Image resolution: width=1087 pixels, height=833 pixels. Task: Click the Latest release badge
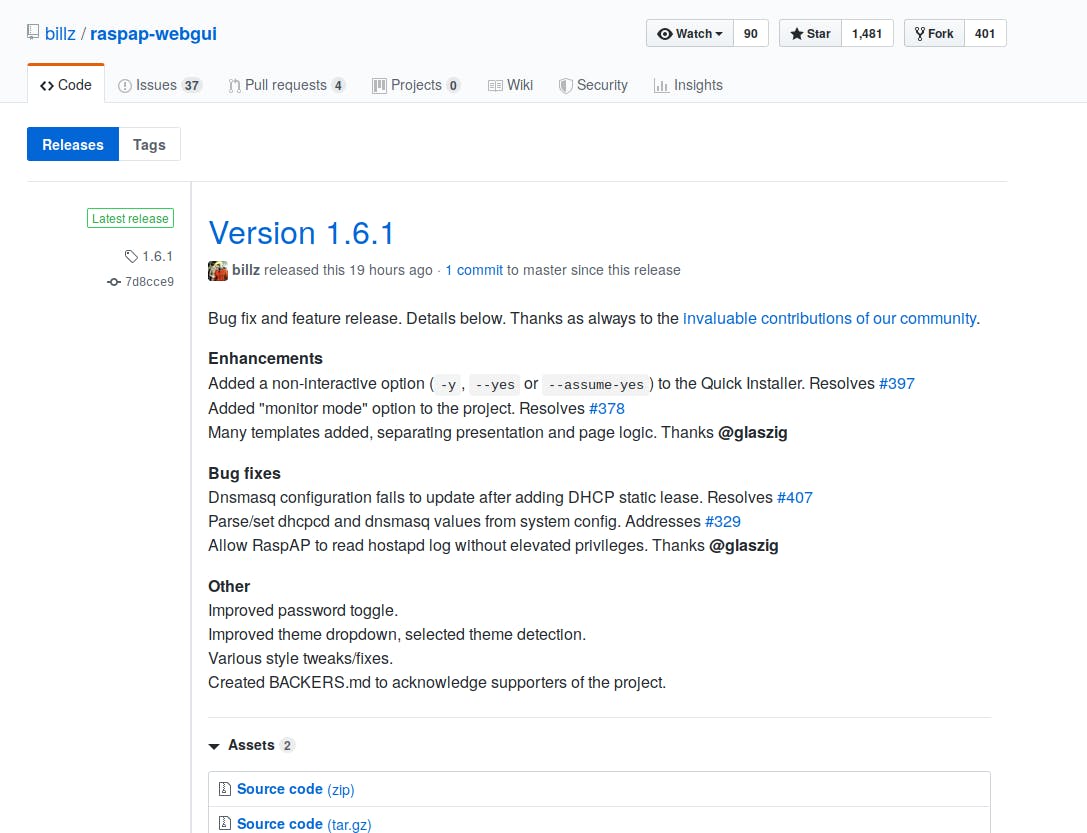click(130, 219)
